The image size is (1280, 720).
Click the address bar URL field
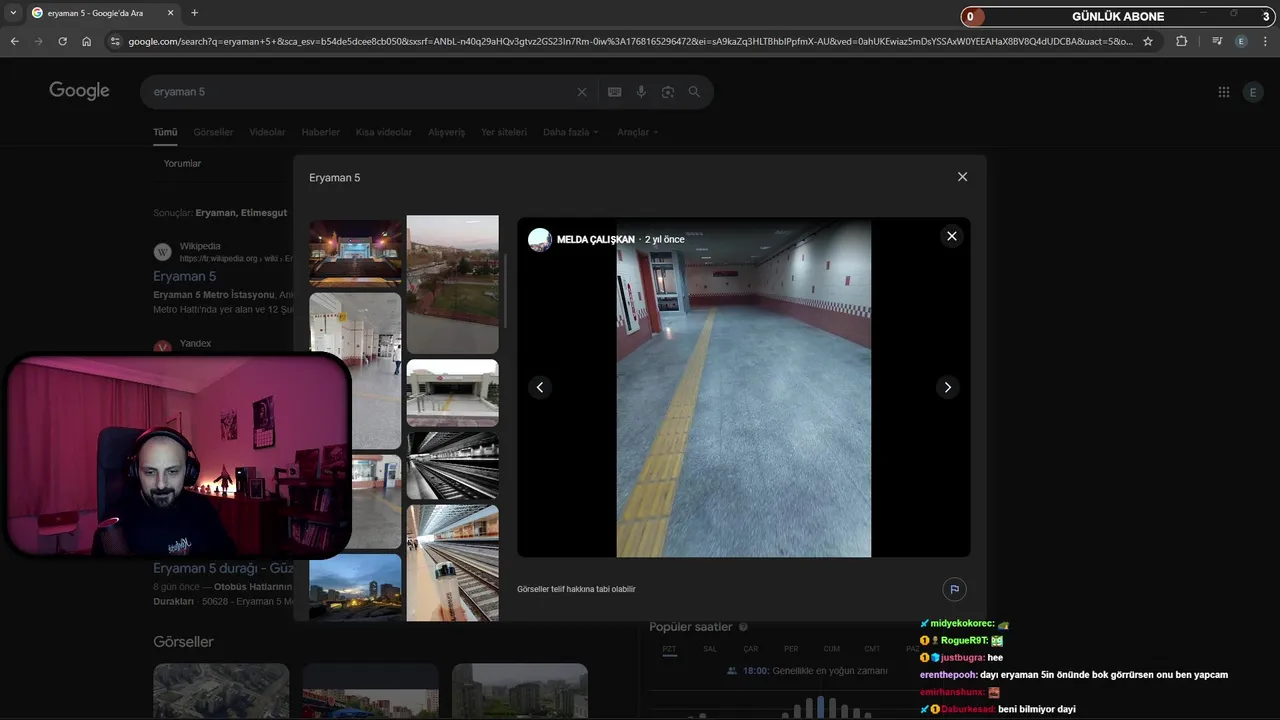tap(630, 41)
